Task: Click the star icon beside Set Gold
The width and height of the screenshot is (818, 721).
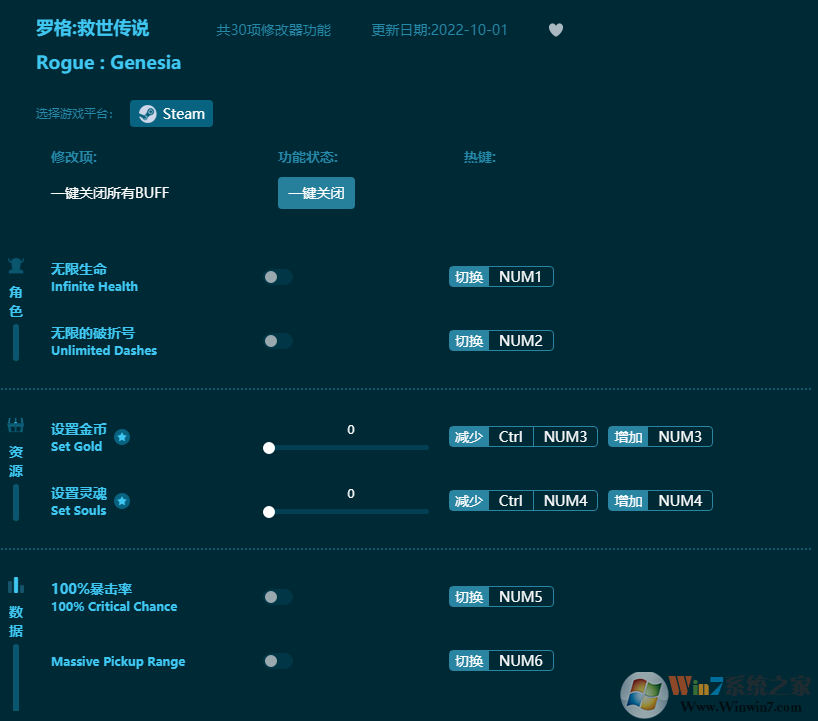Action: [122, 437]
